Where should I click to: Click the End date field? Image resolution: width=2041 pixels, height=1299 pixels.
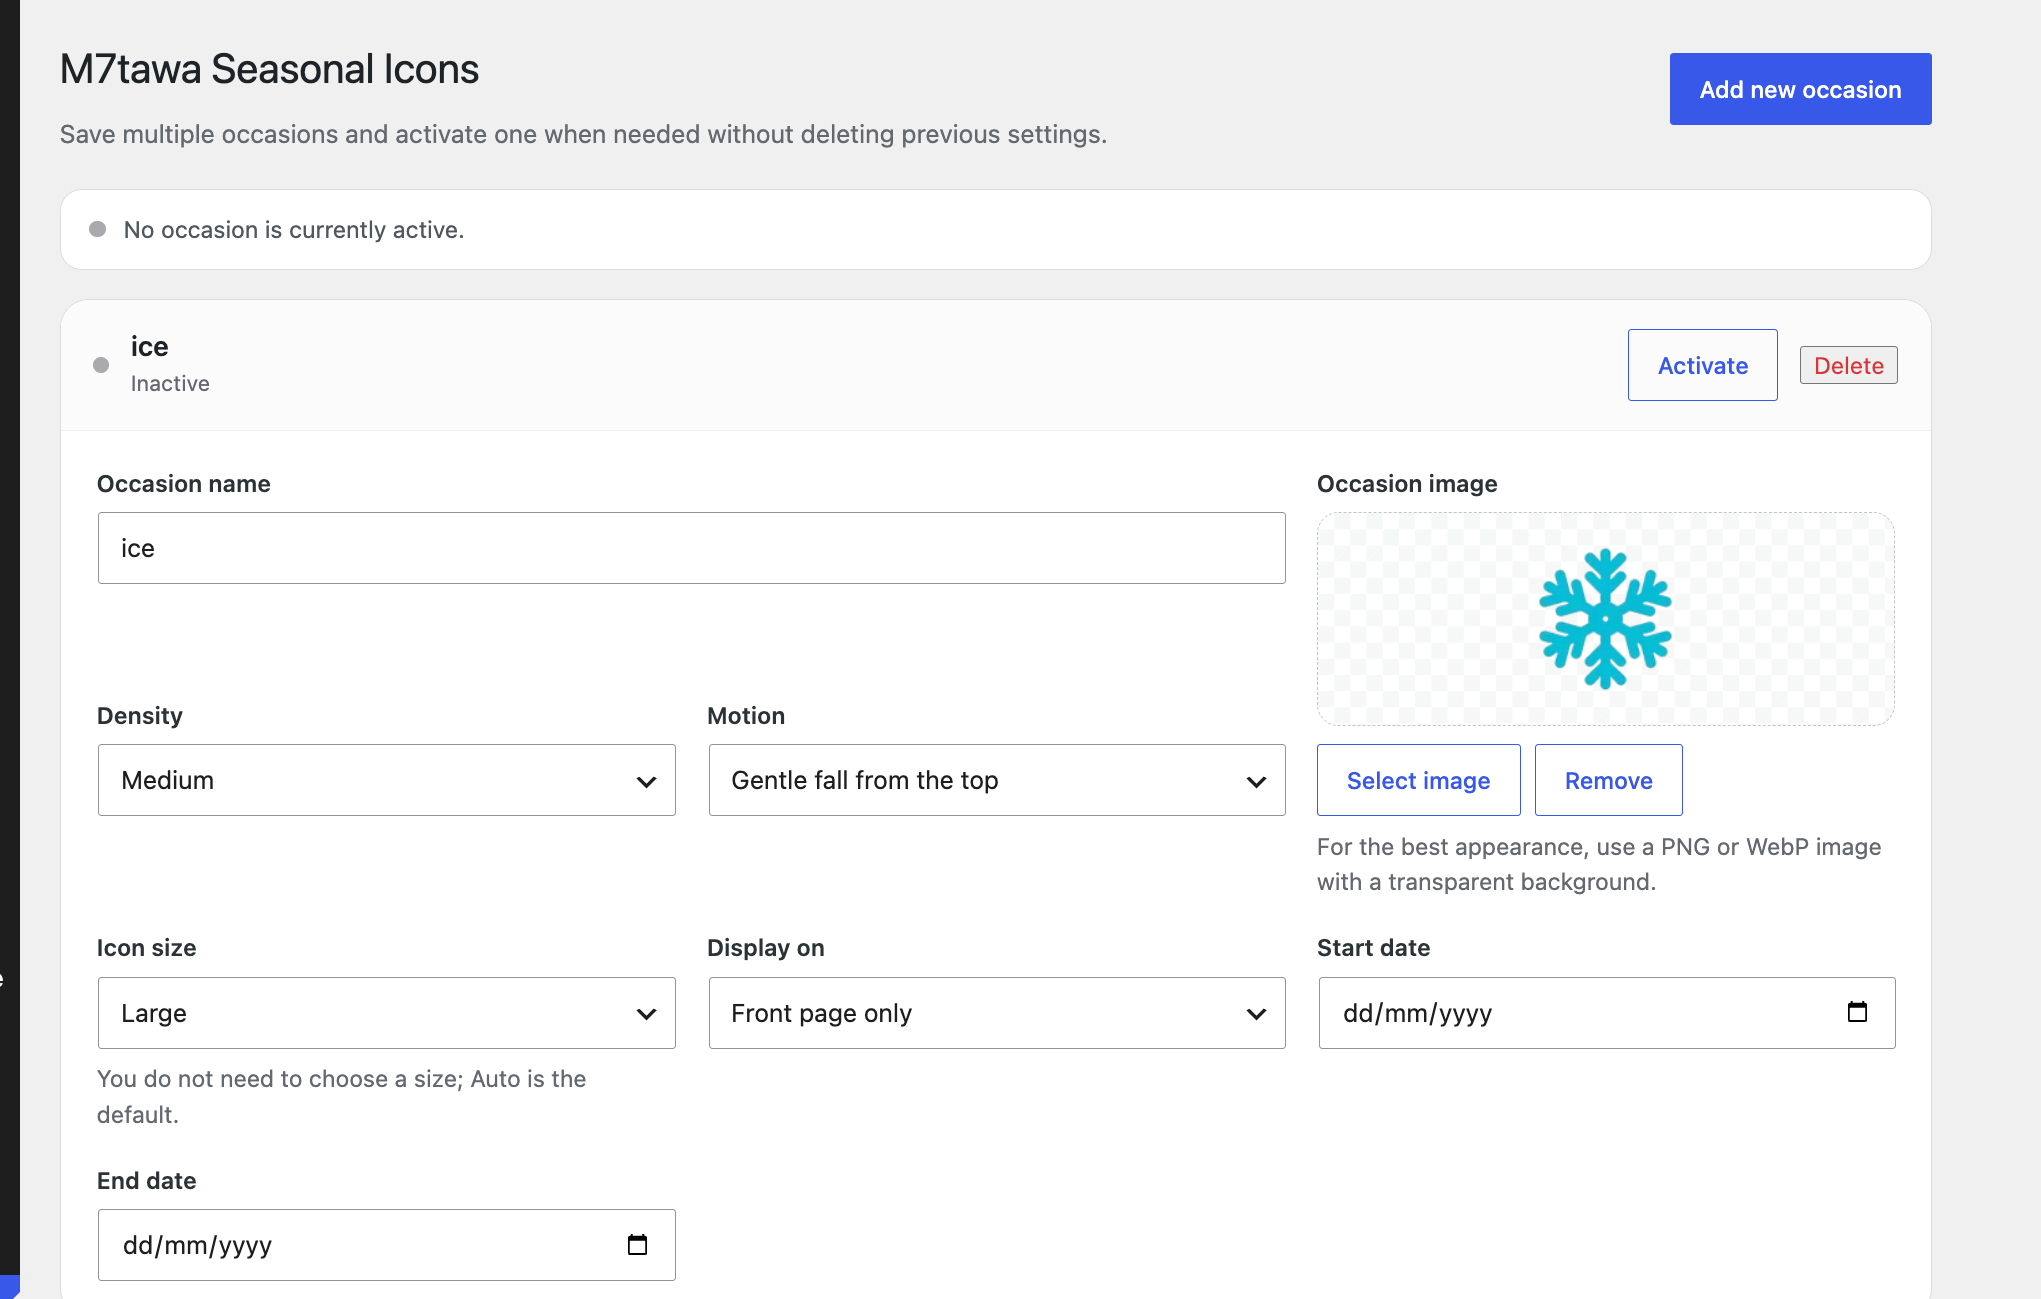click(386, 1245)
